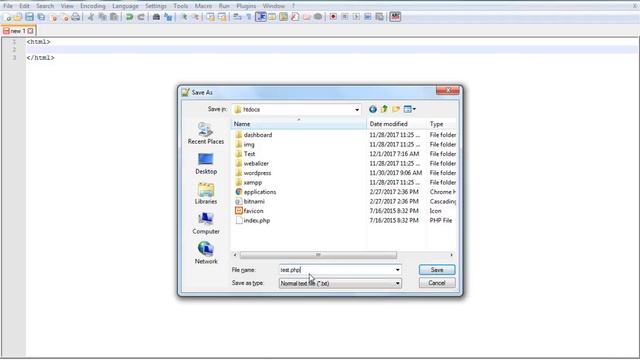640x360 pixels.
Task: Open the View Menu icon dropdown in Save As
Action: click(x=409, y=109)
